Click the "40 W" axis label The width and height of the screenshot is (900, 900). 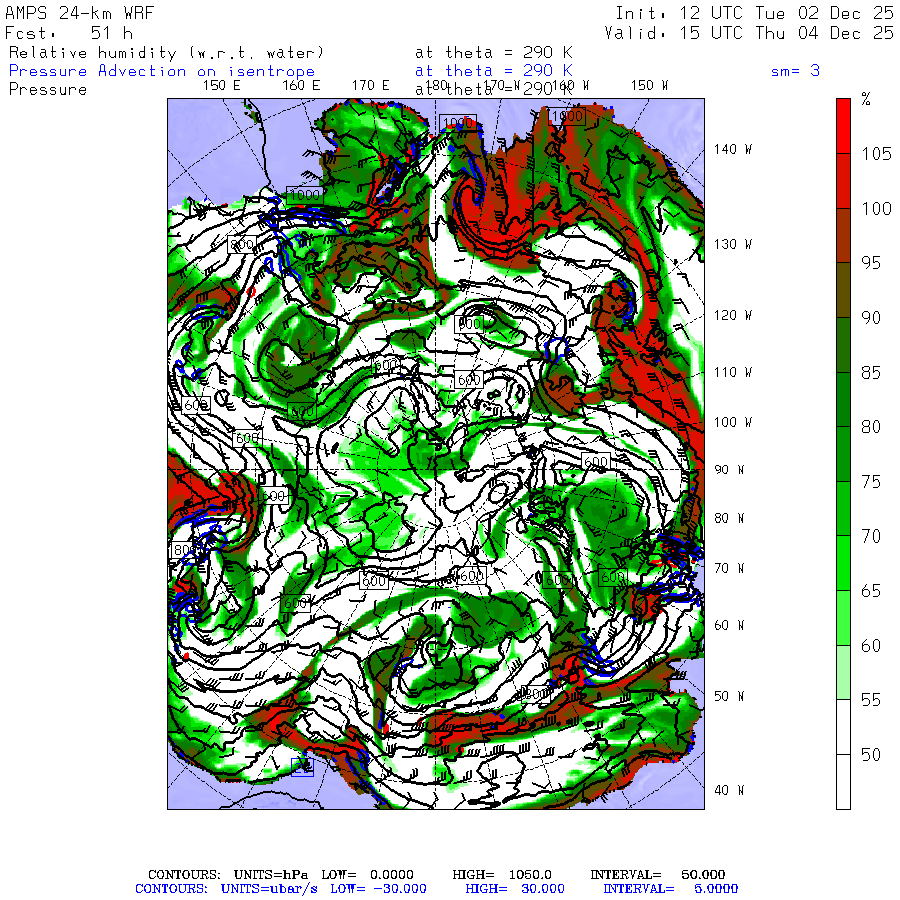click(x=729, y=791)
